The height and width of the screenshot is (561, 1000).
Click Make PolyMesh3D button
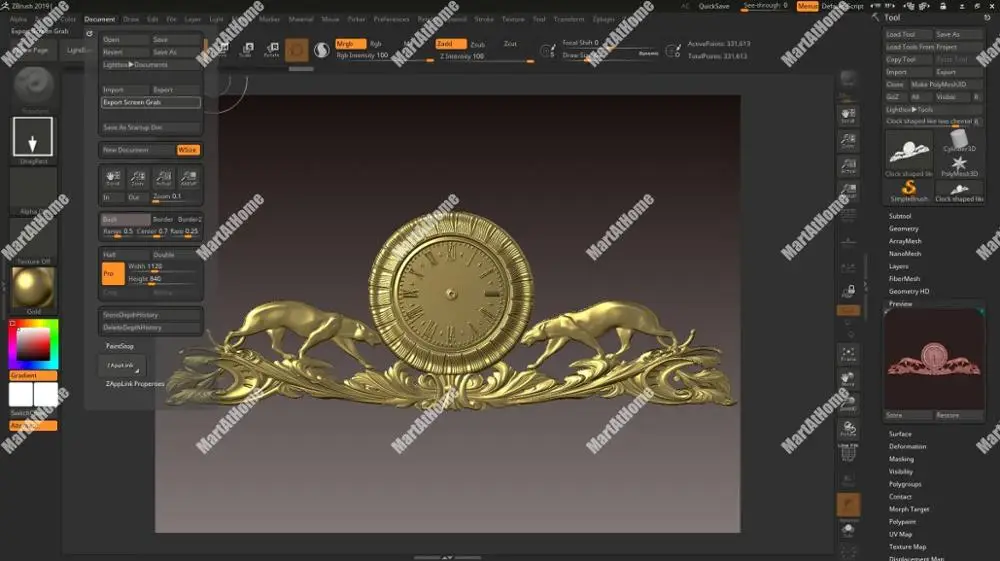(x=946, y=84)
